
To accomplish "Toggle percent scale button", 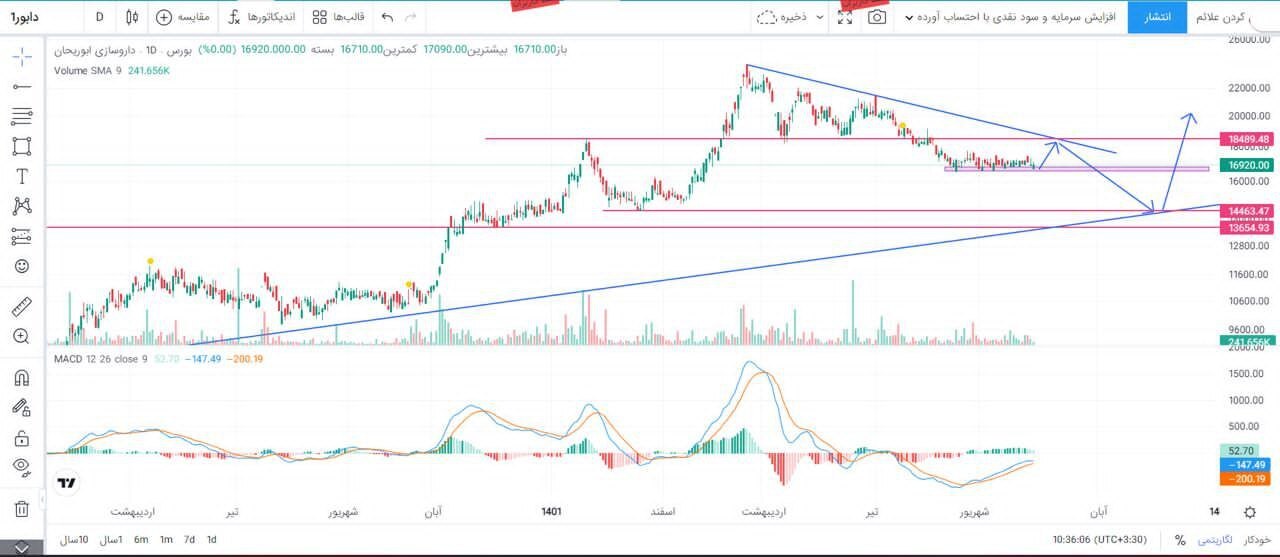I will click(x=1180, y=540).
